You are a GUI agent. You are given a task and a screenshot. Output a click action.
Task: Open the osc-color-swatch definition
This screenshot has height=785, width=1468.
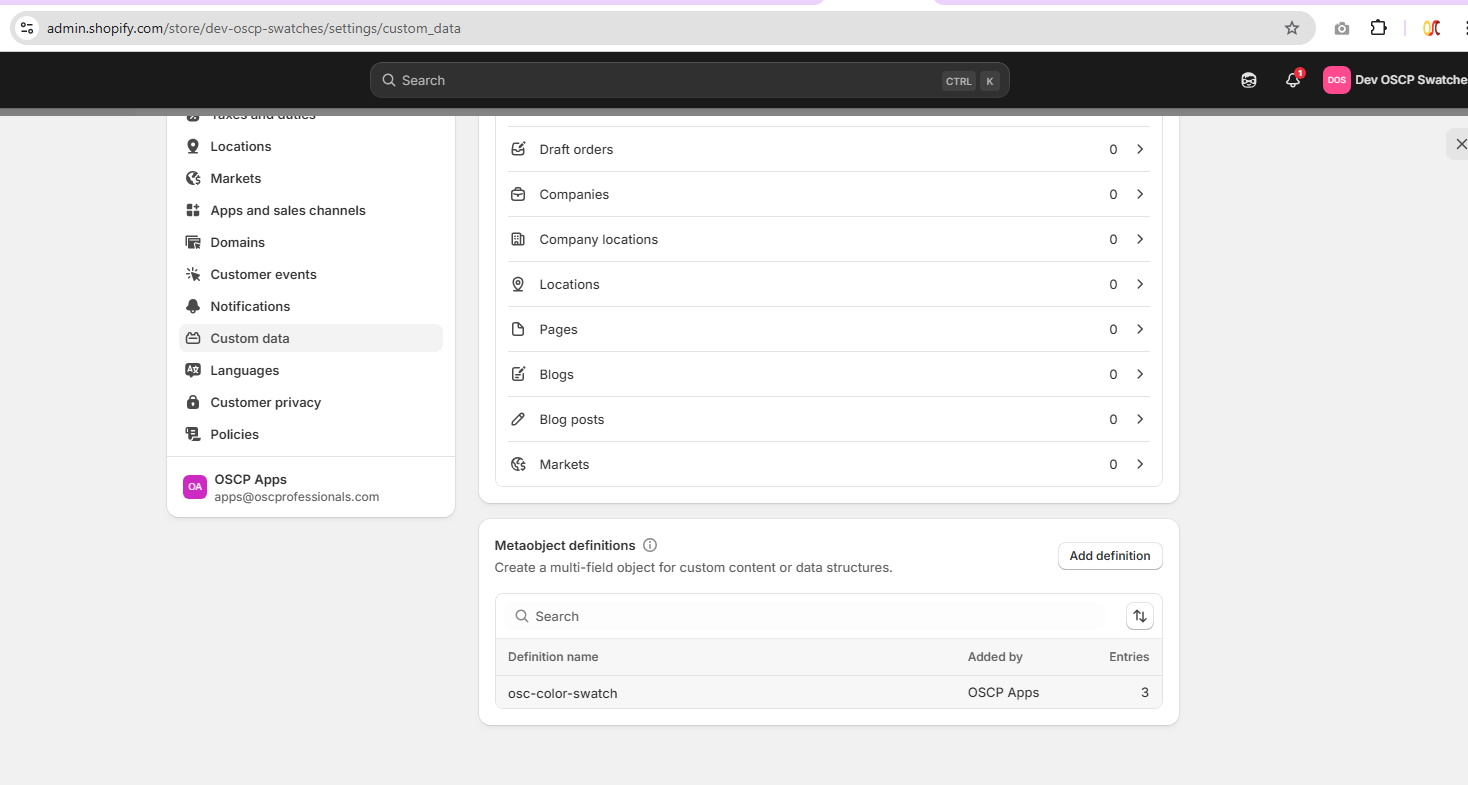tap(563, 693)
